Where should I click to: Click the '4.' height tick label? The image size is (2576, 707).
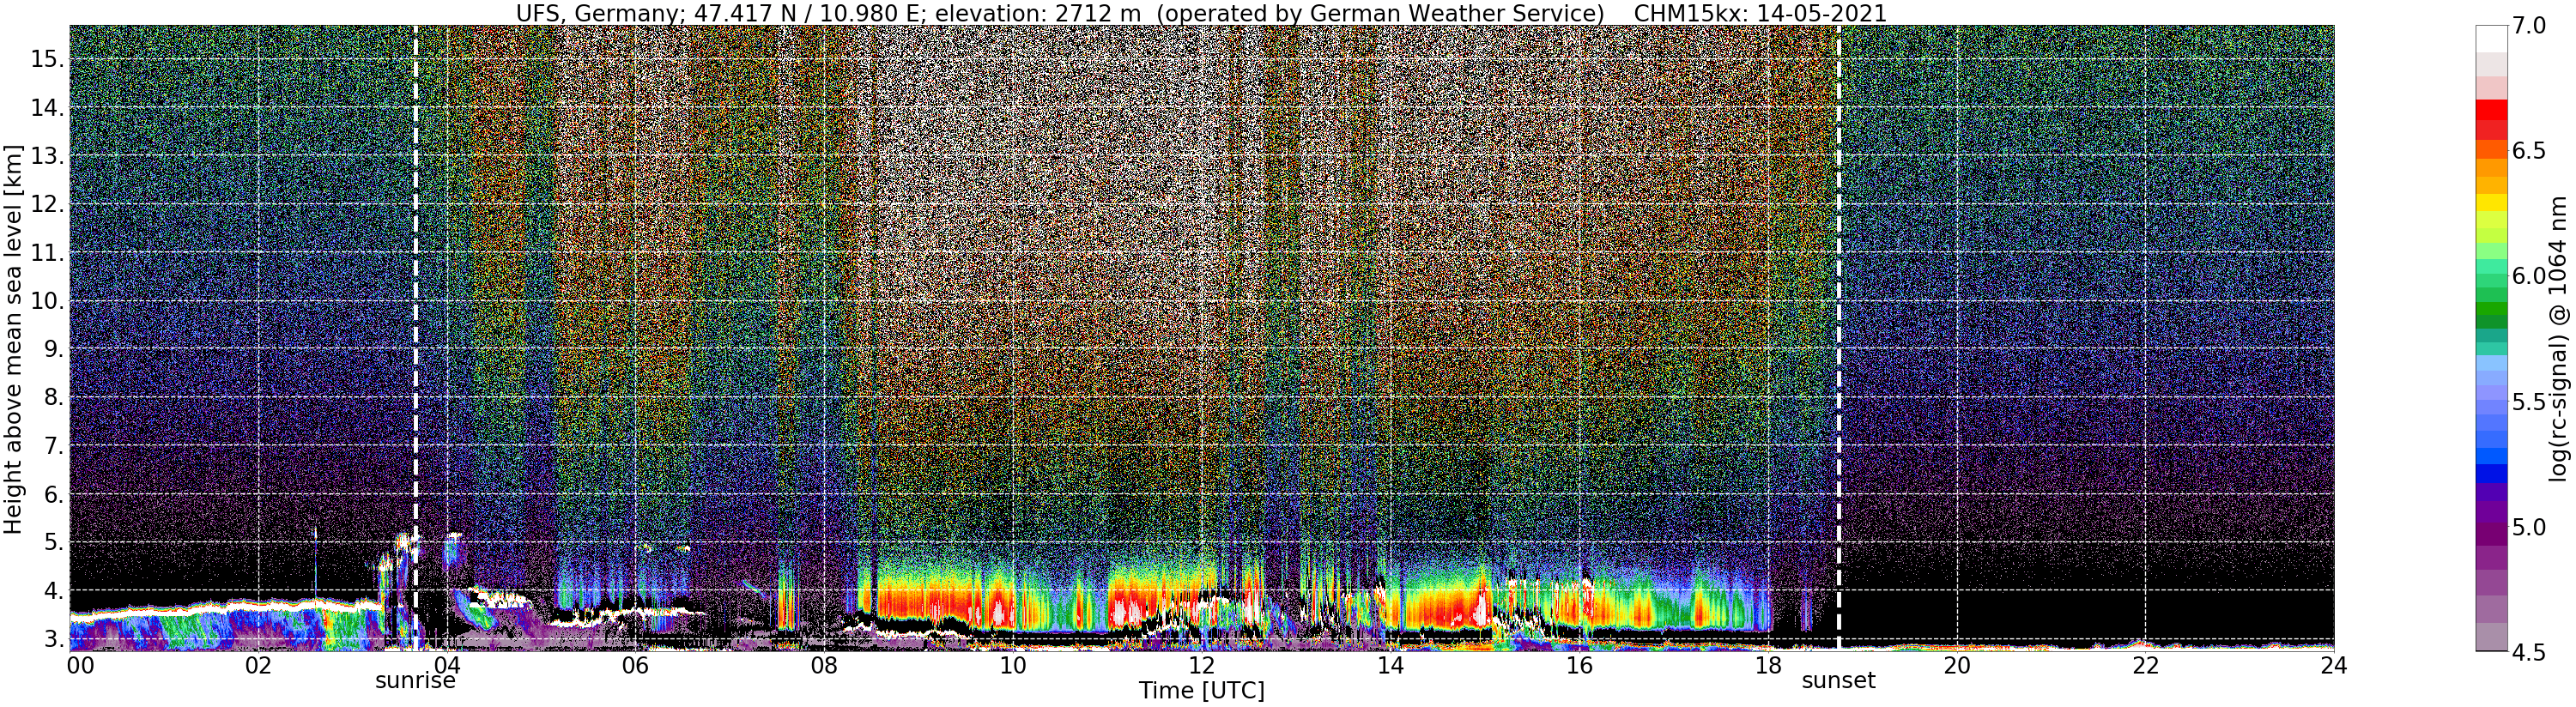coord(53,591)
